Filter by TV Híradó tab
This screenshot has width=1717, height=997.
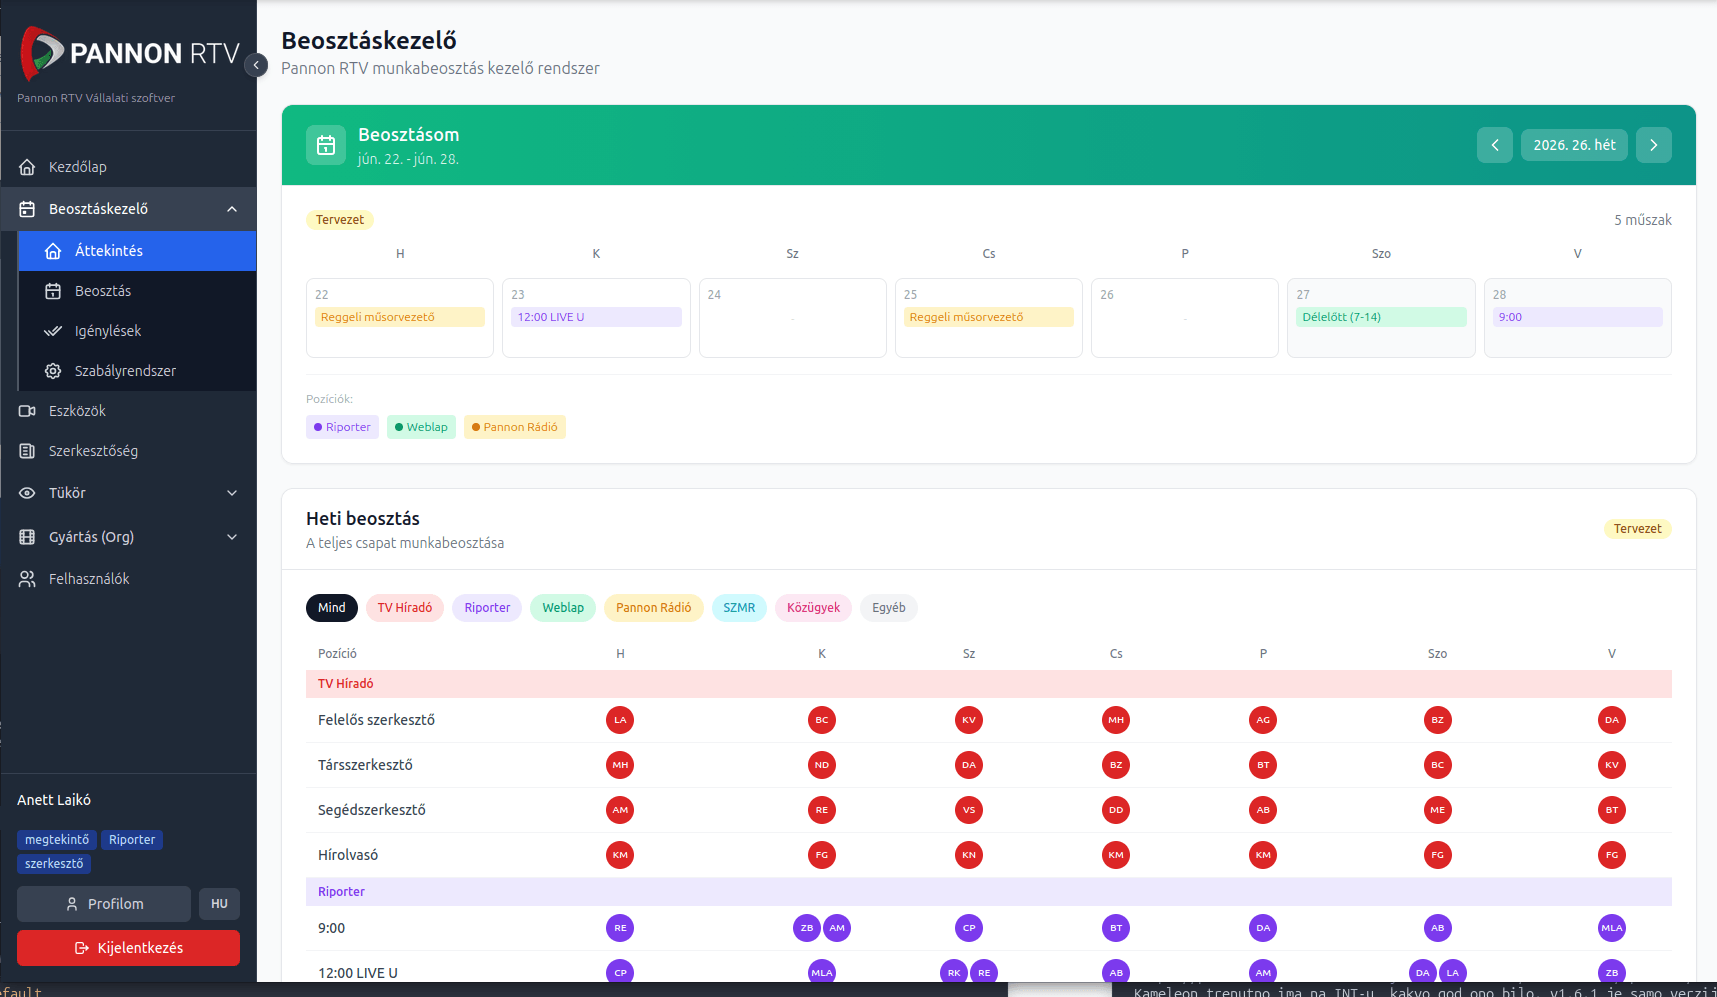[405, 608]
